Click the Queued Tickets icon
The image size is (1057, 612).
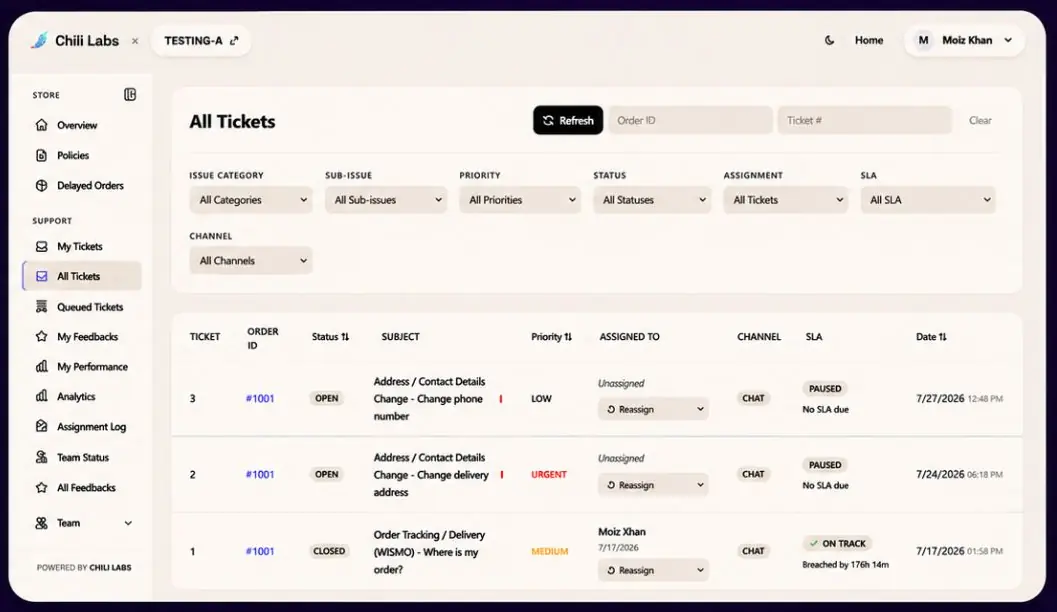click(x=42, y=307)
